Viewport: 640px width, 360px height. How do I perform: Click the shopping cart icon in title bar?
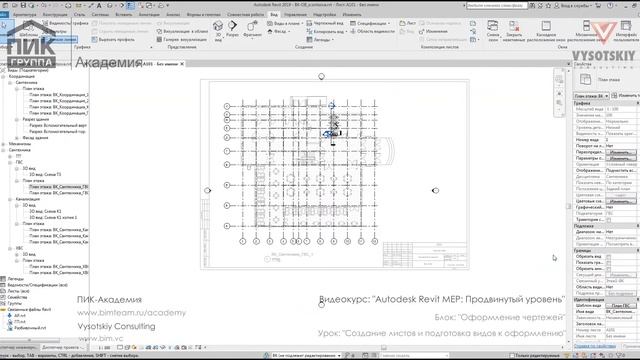click(598, 6)
